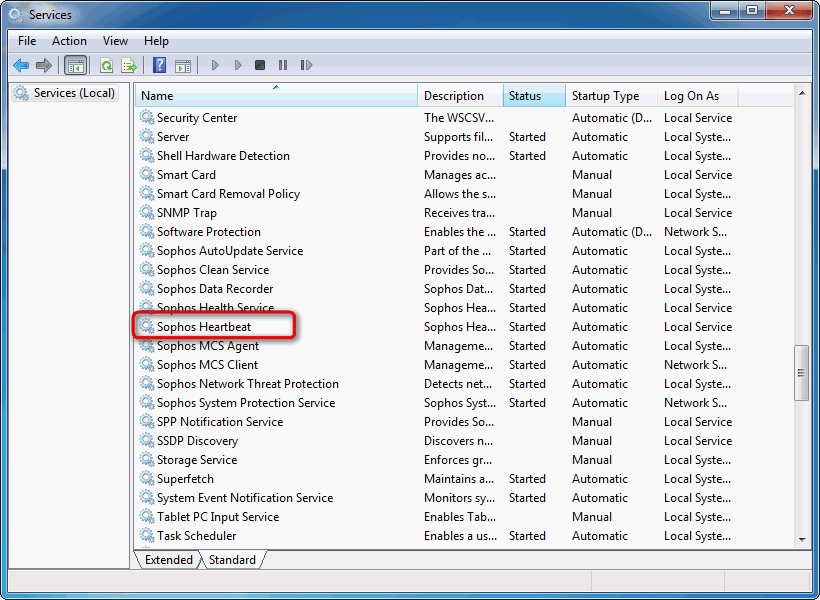Click 'Automatic (D...' startup for Software Protection
The width and height of the screenshot is (820, 600).
[612, 232]
